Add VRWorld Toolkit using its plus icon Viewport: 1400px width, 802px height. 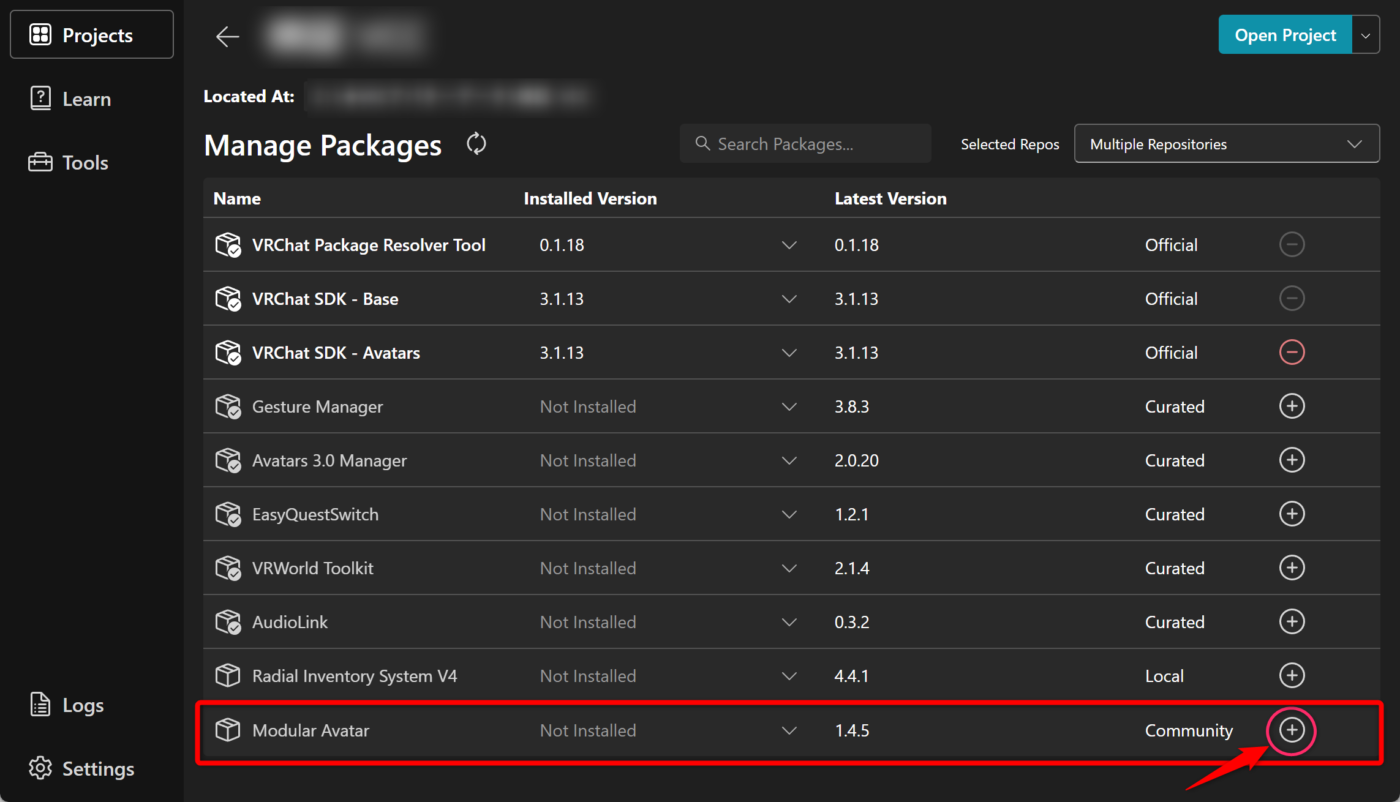tap(1292, 568)
